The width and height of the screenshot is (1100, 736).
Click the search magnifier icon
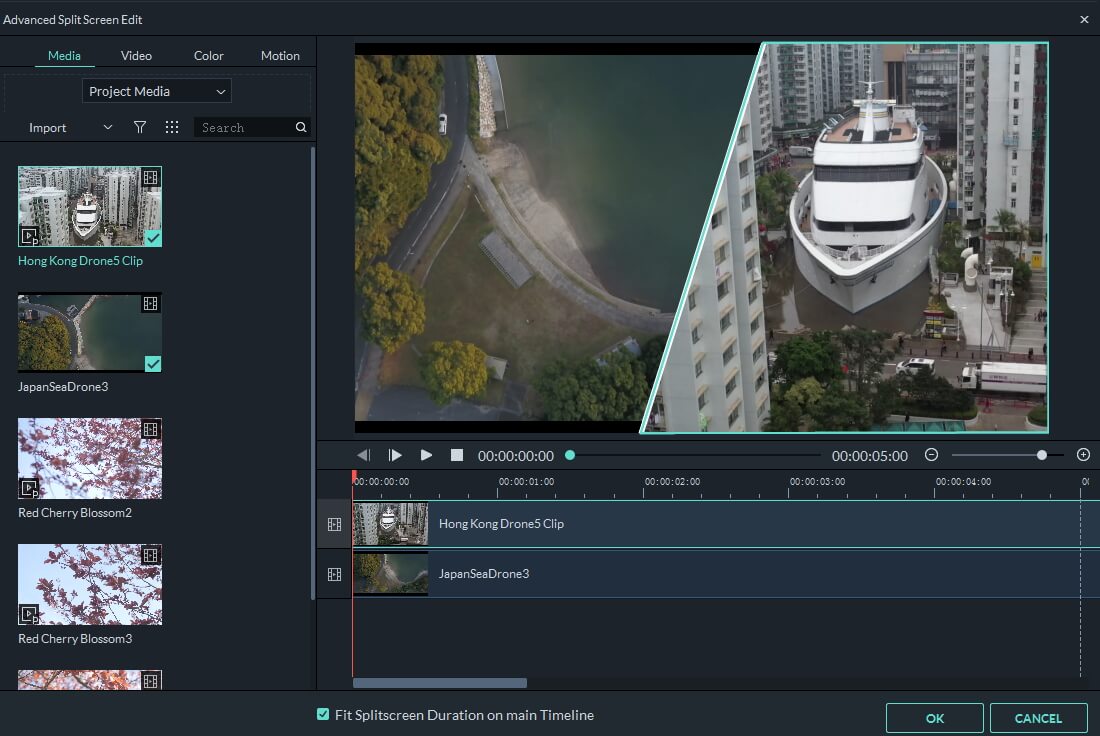point(300,127)
